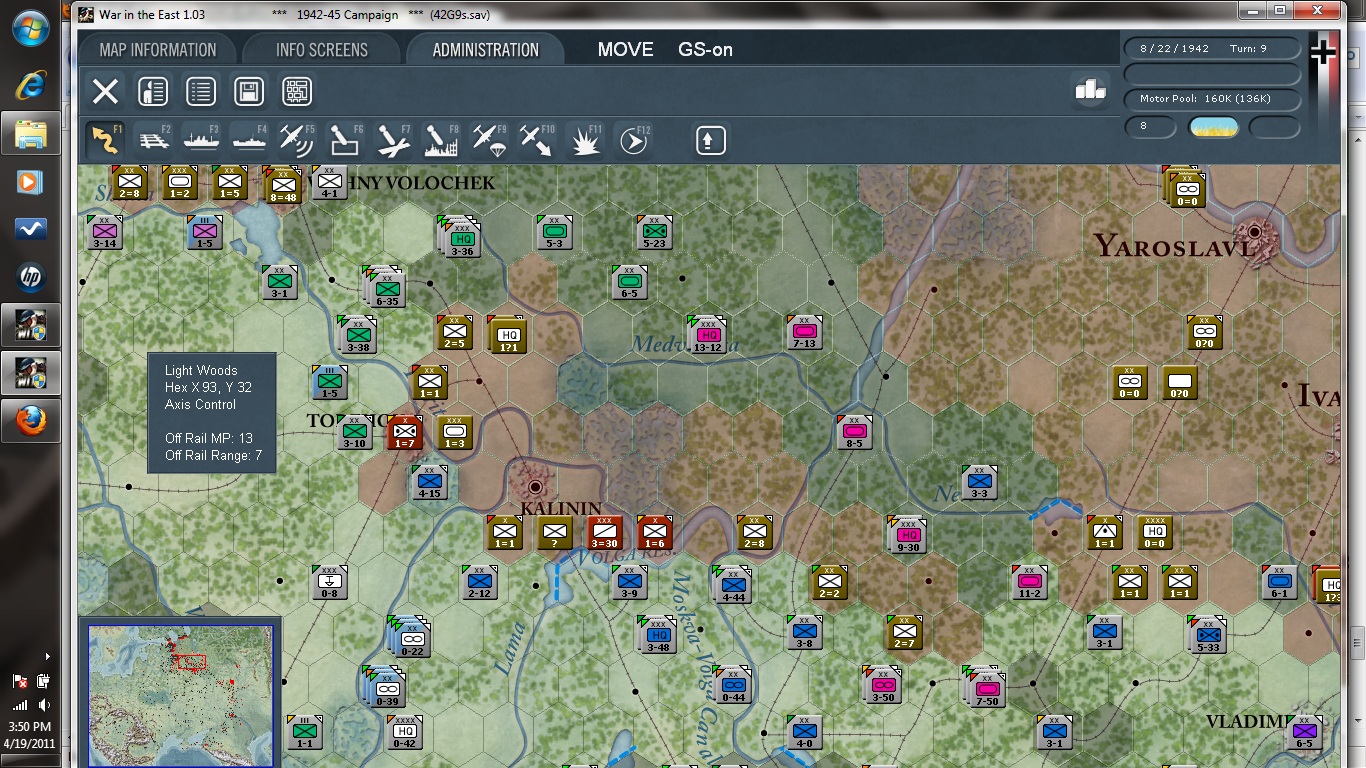Click the F11 explosion icon

tap(585, 140)
